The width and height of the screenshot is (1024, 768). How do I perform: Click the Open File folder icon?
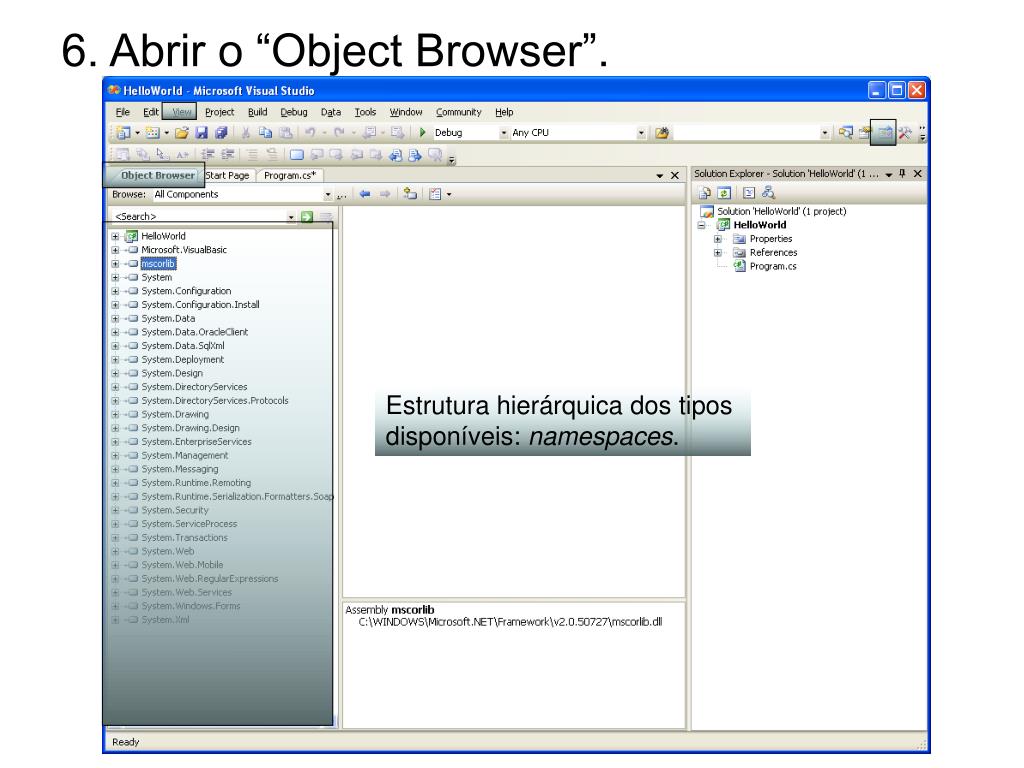[x=182, y=133]
